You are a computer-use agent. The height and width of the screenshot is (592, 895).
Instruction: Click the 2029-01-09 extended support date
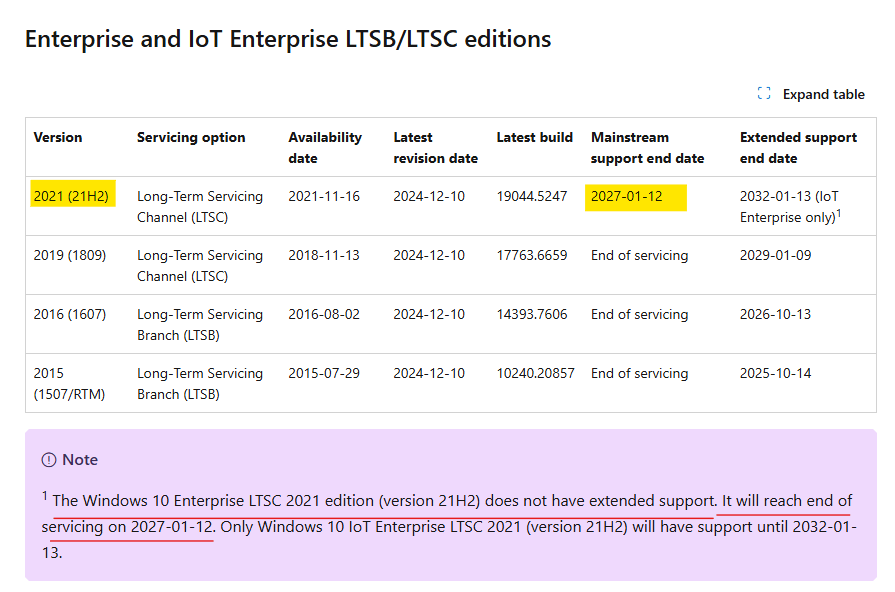click(775, 255)
